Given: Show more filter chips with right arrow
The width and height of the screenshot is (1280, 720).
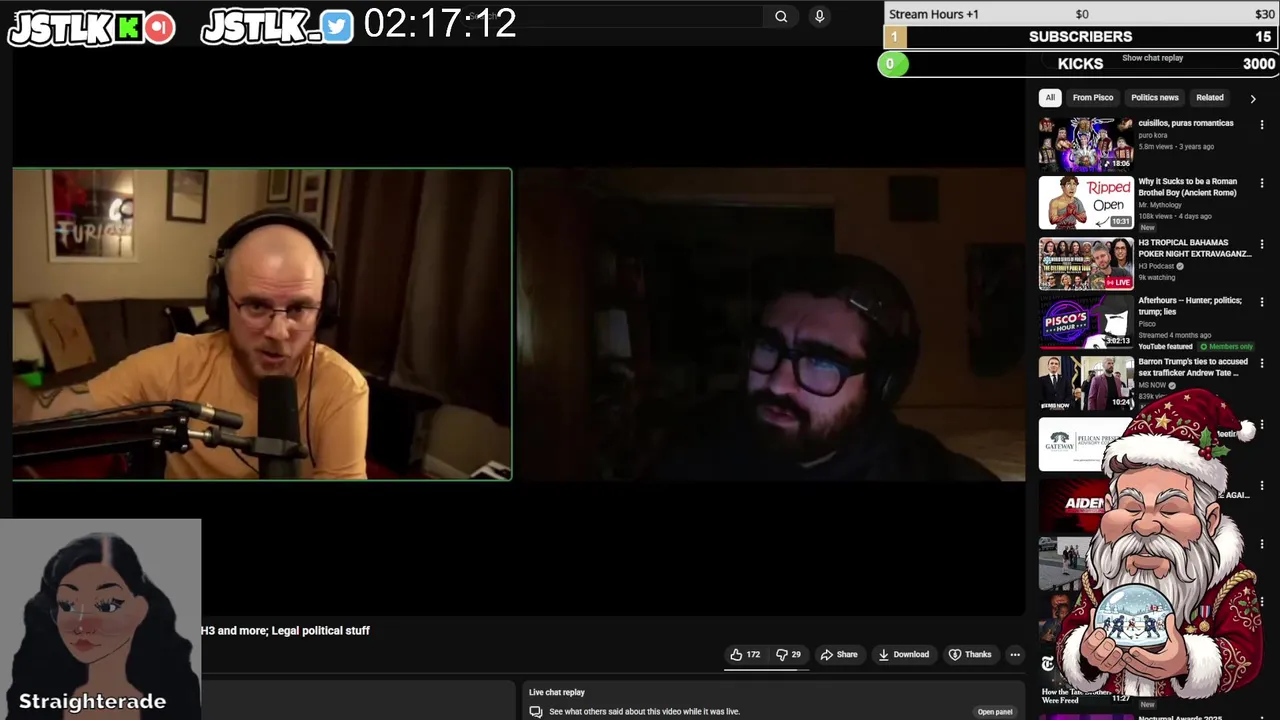Looking at the screenshot, I should (1253, 98).
